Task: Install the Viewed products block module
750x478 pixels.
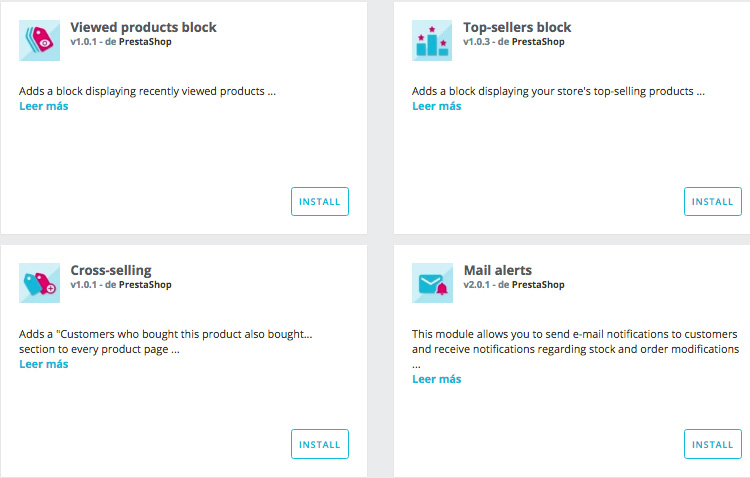Action: point(320,201)
